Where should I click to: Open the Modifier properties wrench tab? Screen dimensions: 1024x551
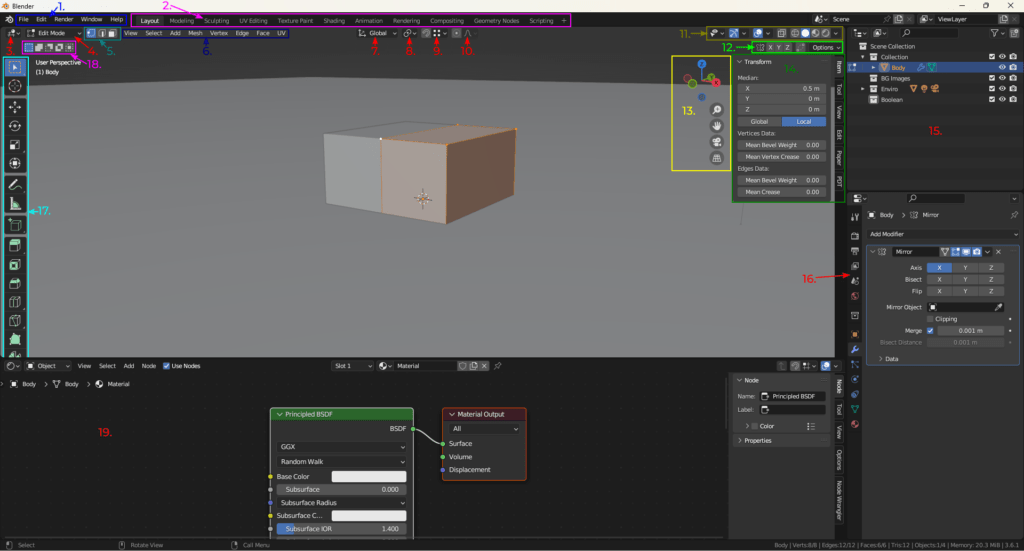pyautogui.click(x=854, y=349)
